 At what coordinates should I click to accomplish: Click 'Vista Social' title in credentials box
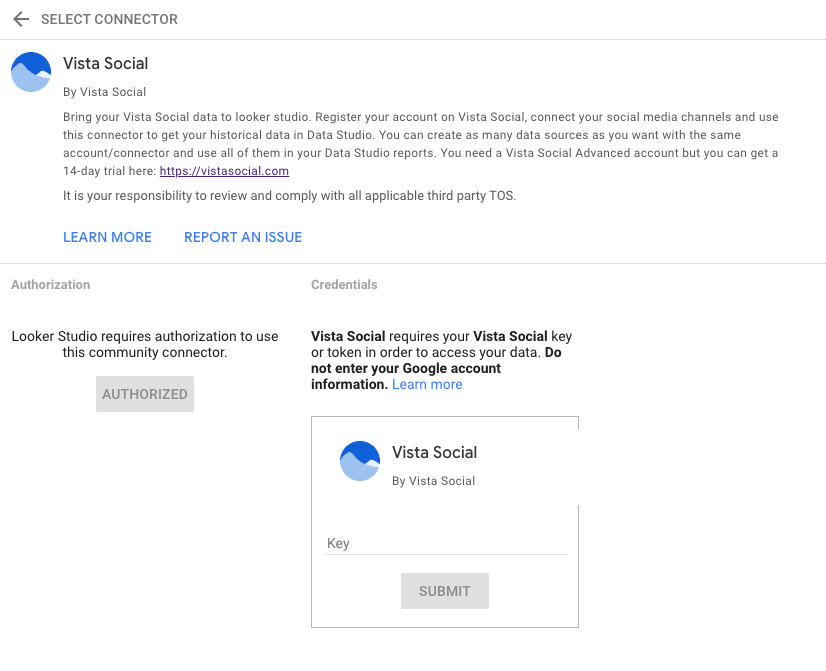click(435, 452)
